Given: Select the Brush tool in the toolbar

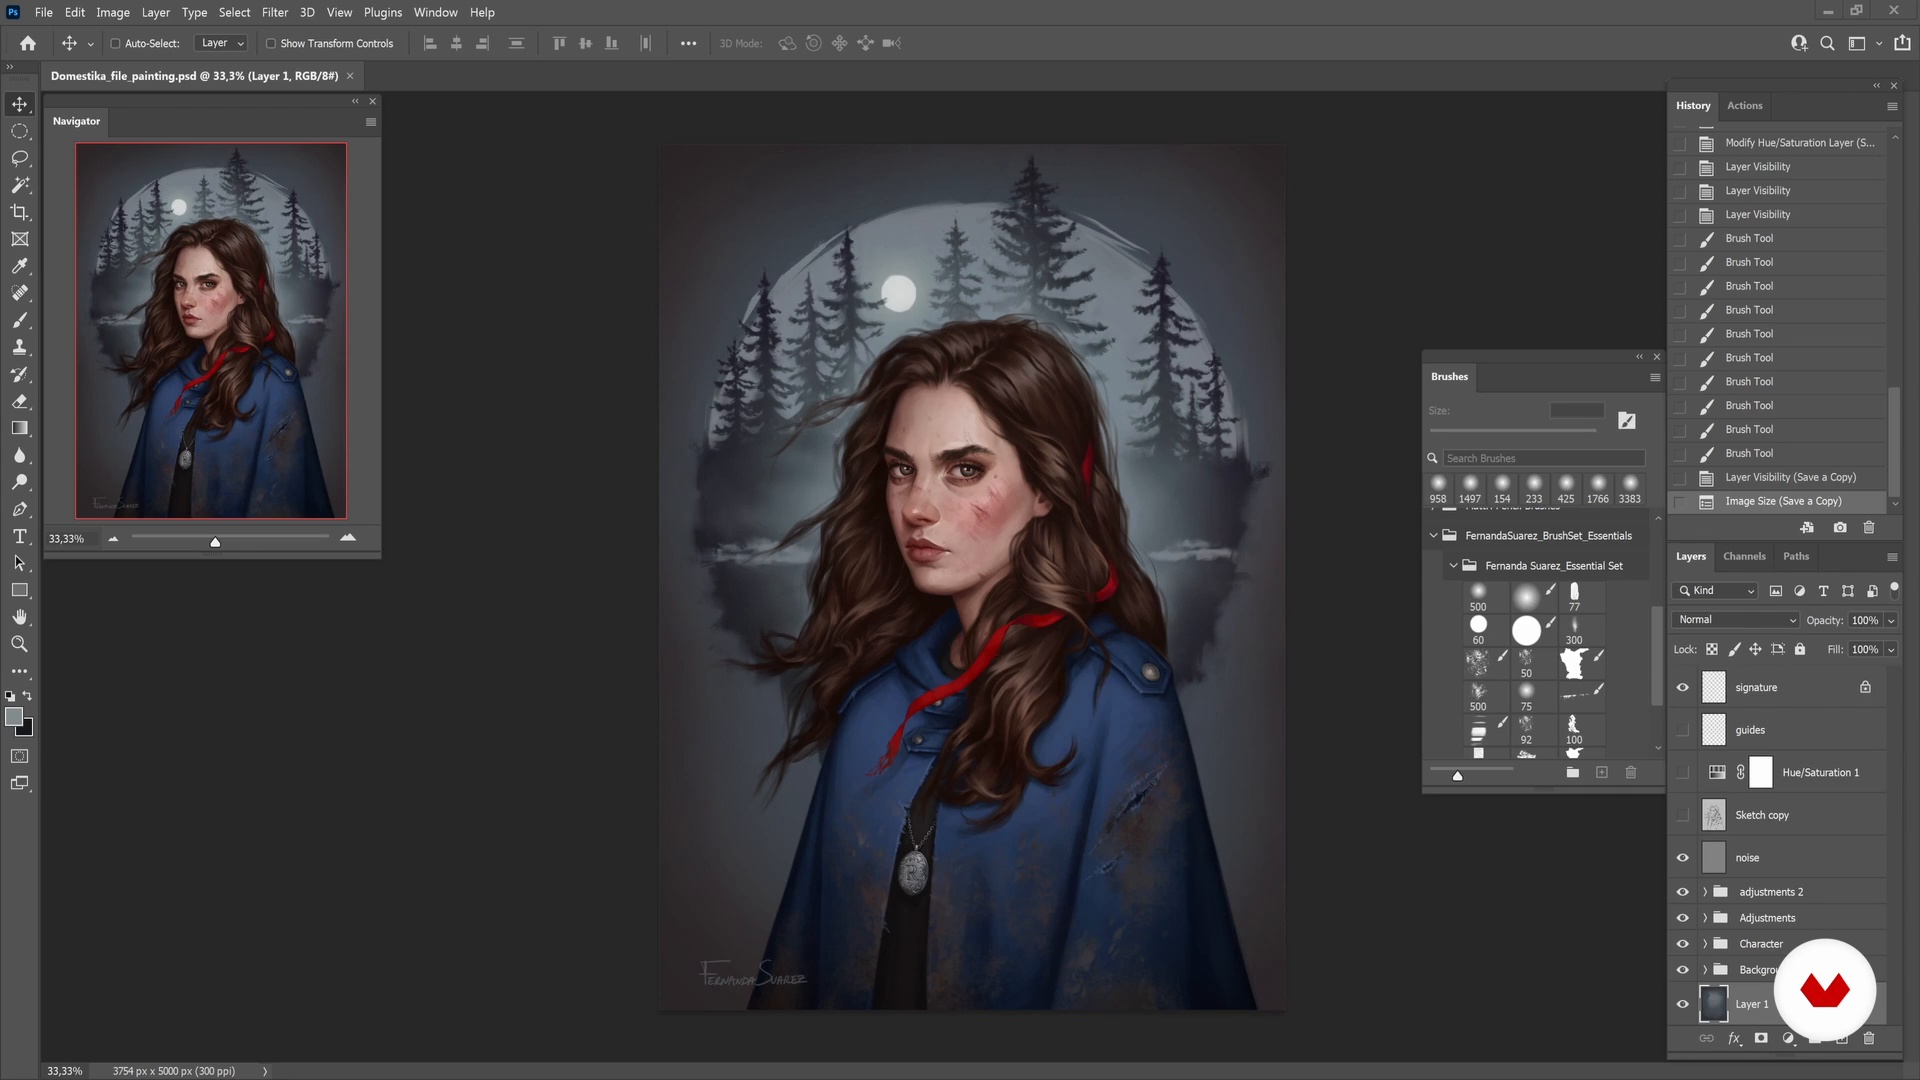Looking at the screenshot, I should (20, 320).
